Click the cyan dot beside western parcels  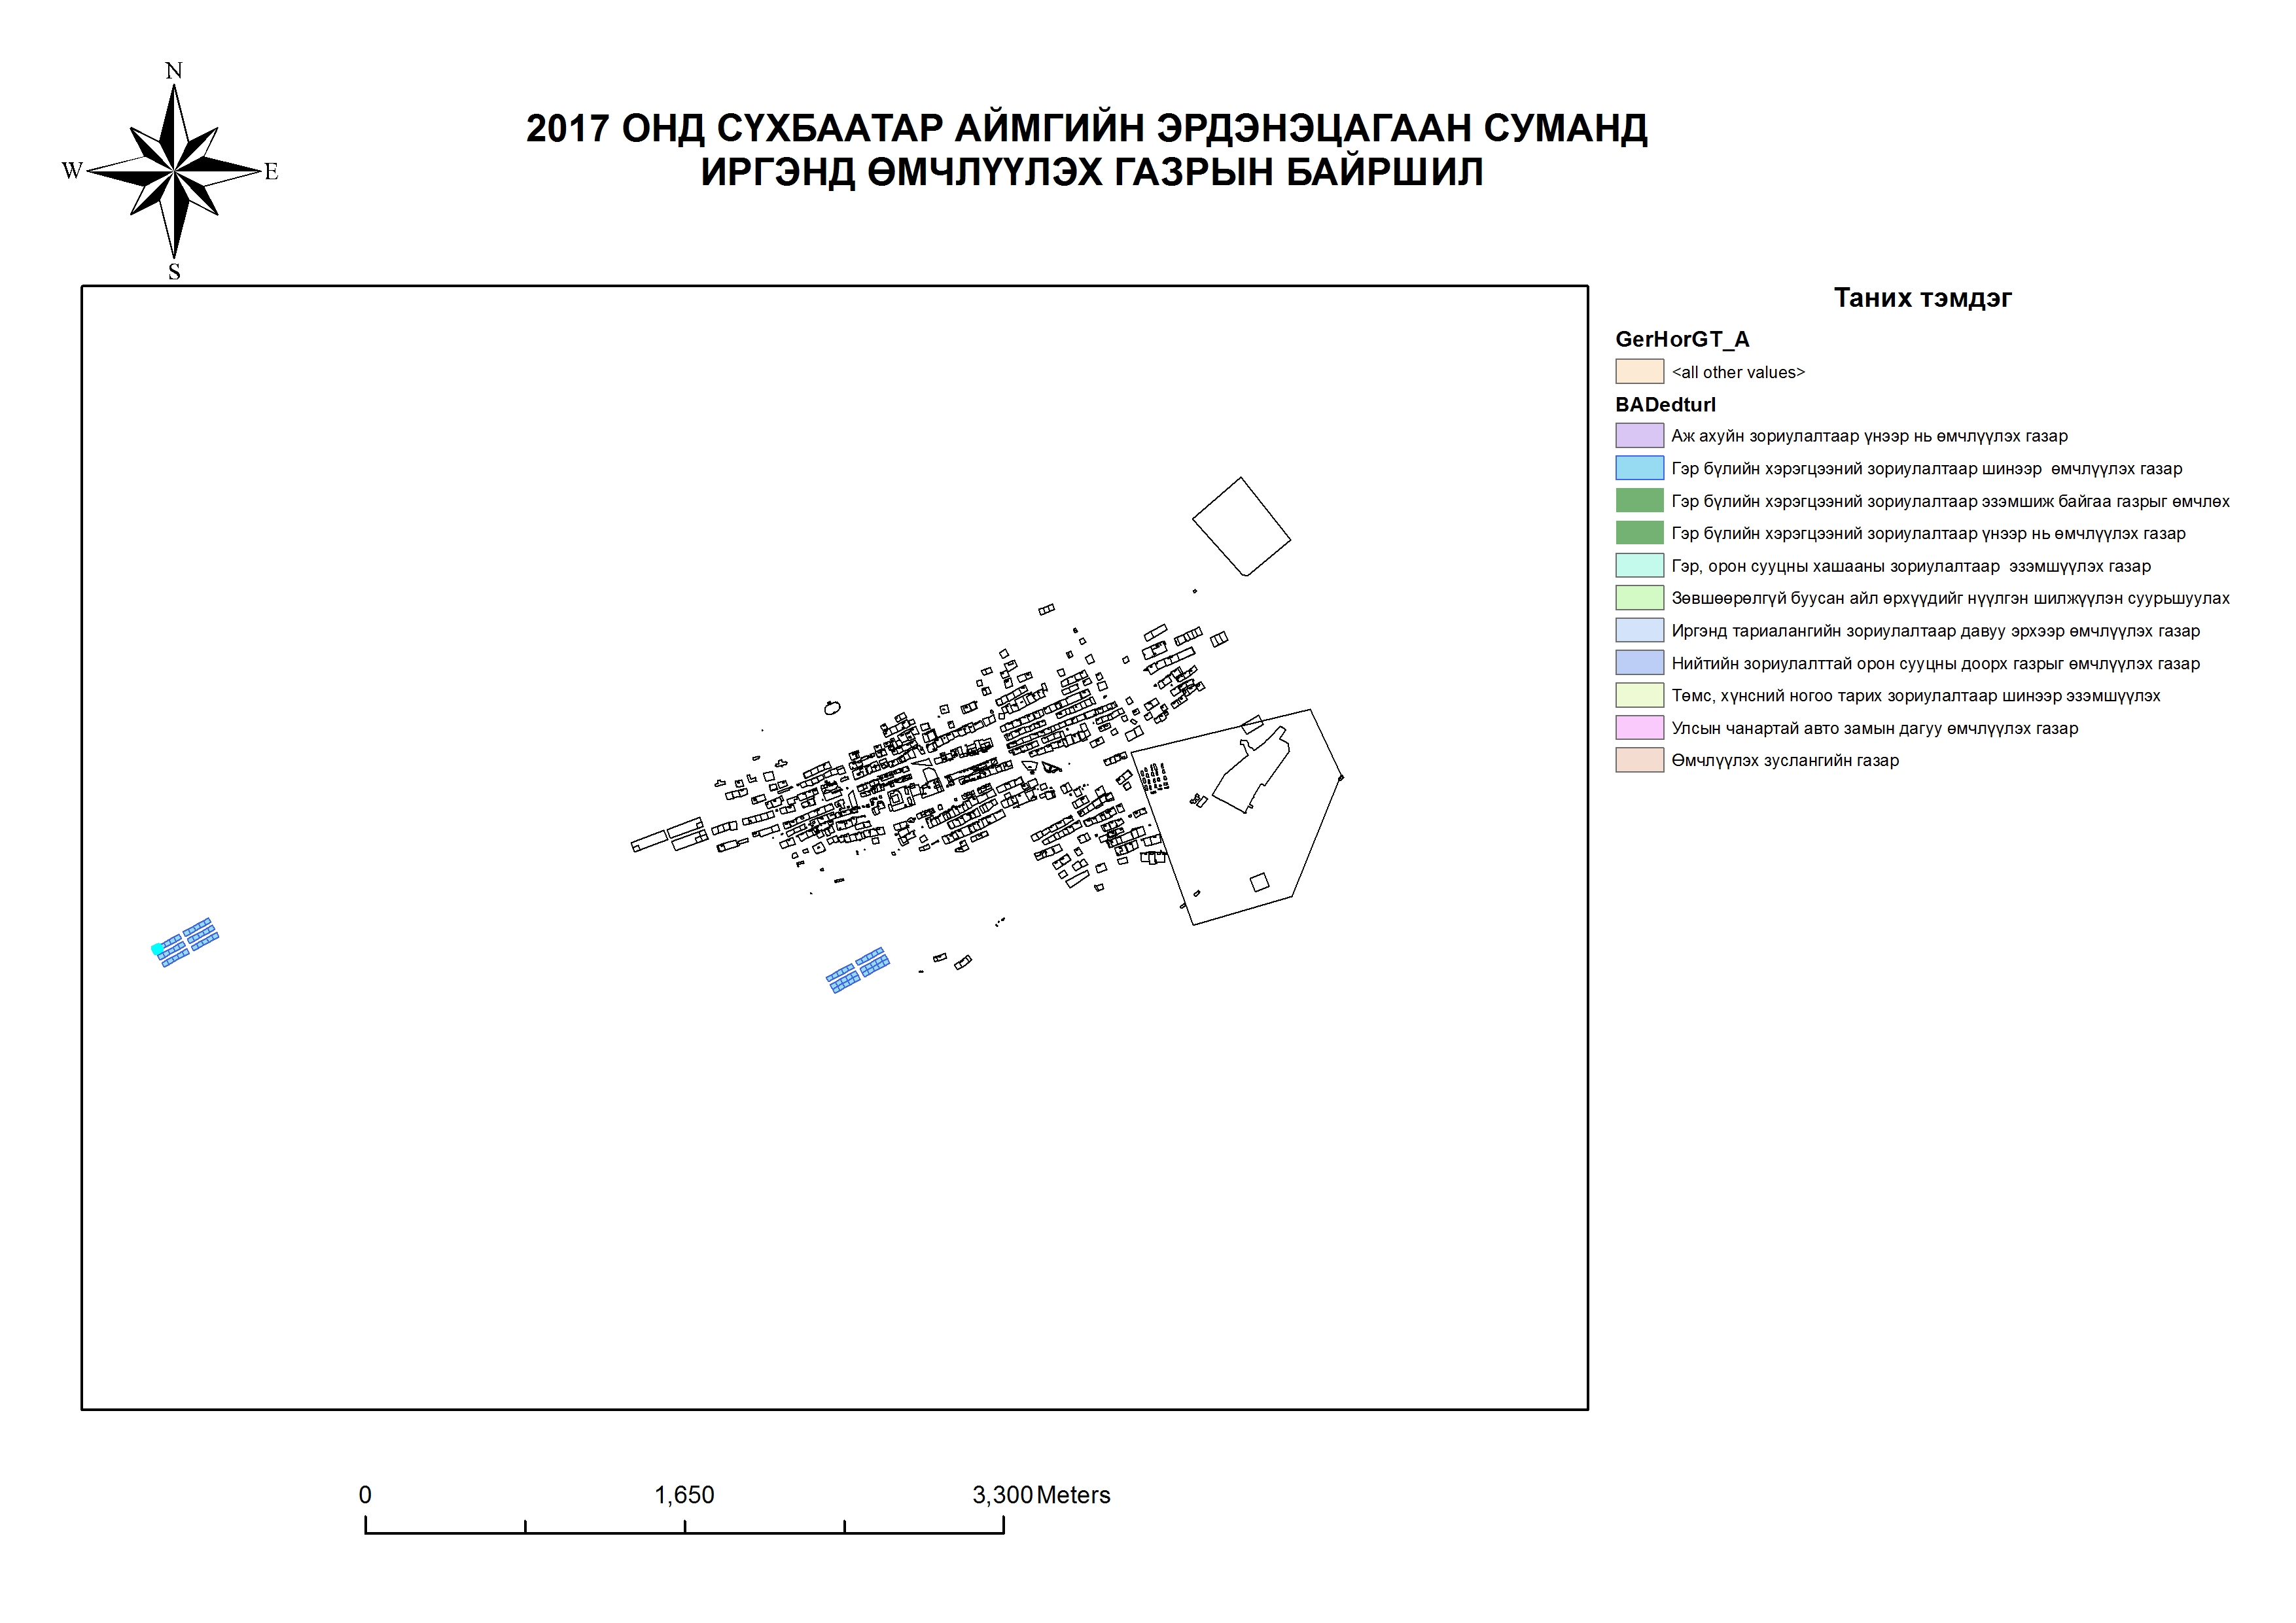(x=157, y=949)
